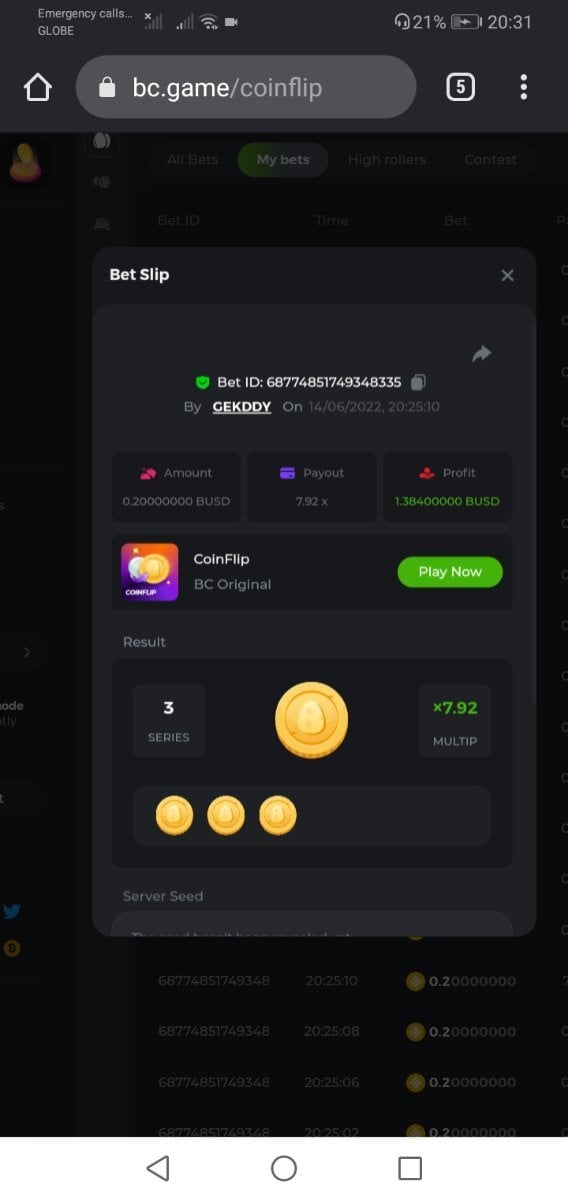Tap the browser home icon

click(x=37, y=88)
